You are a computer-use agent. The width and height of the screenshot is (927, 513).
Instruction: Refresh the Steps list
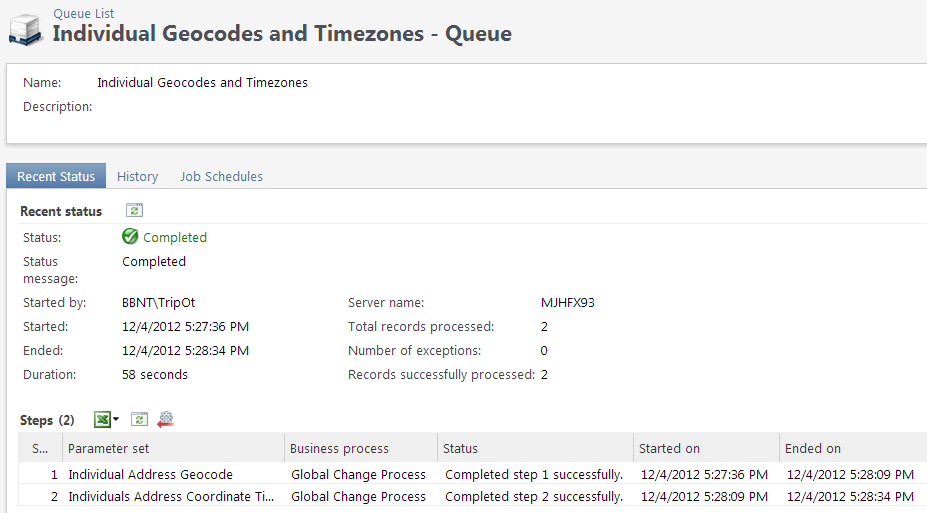click(140, 420)
